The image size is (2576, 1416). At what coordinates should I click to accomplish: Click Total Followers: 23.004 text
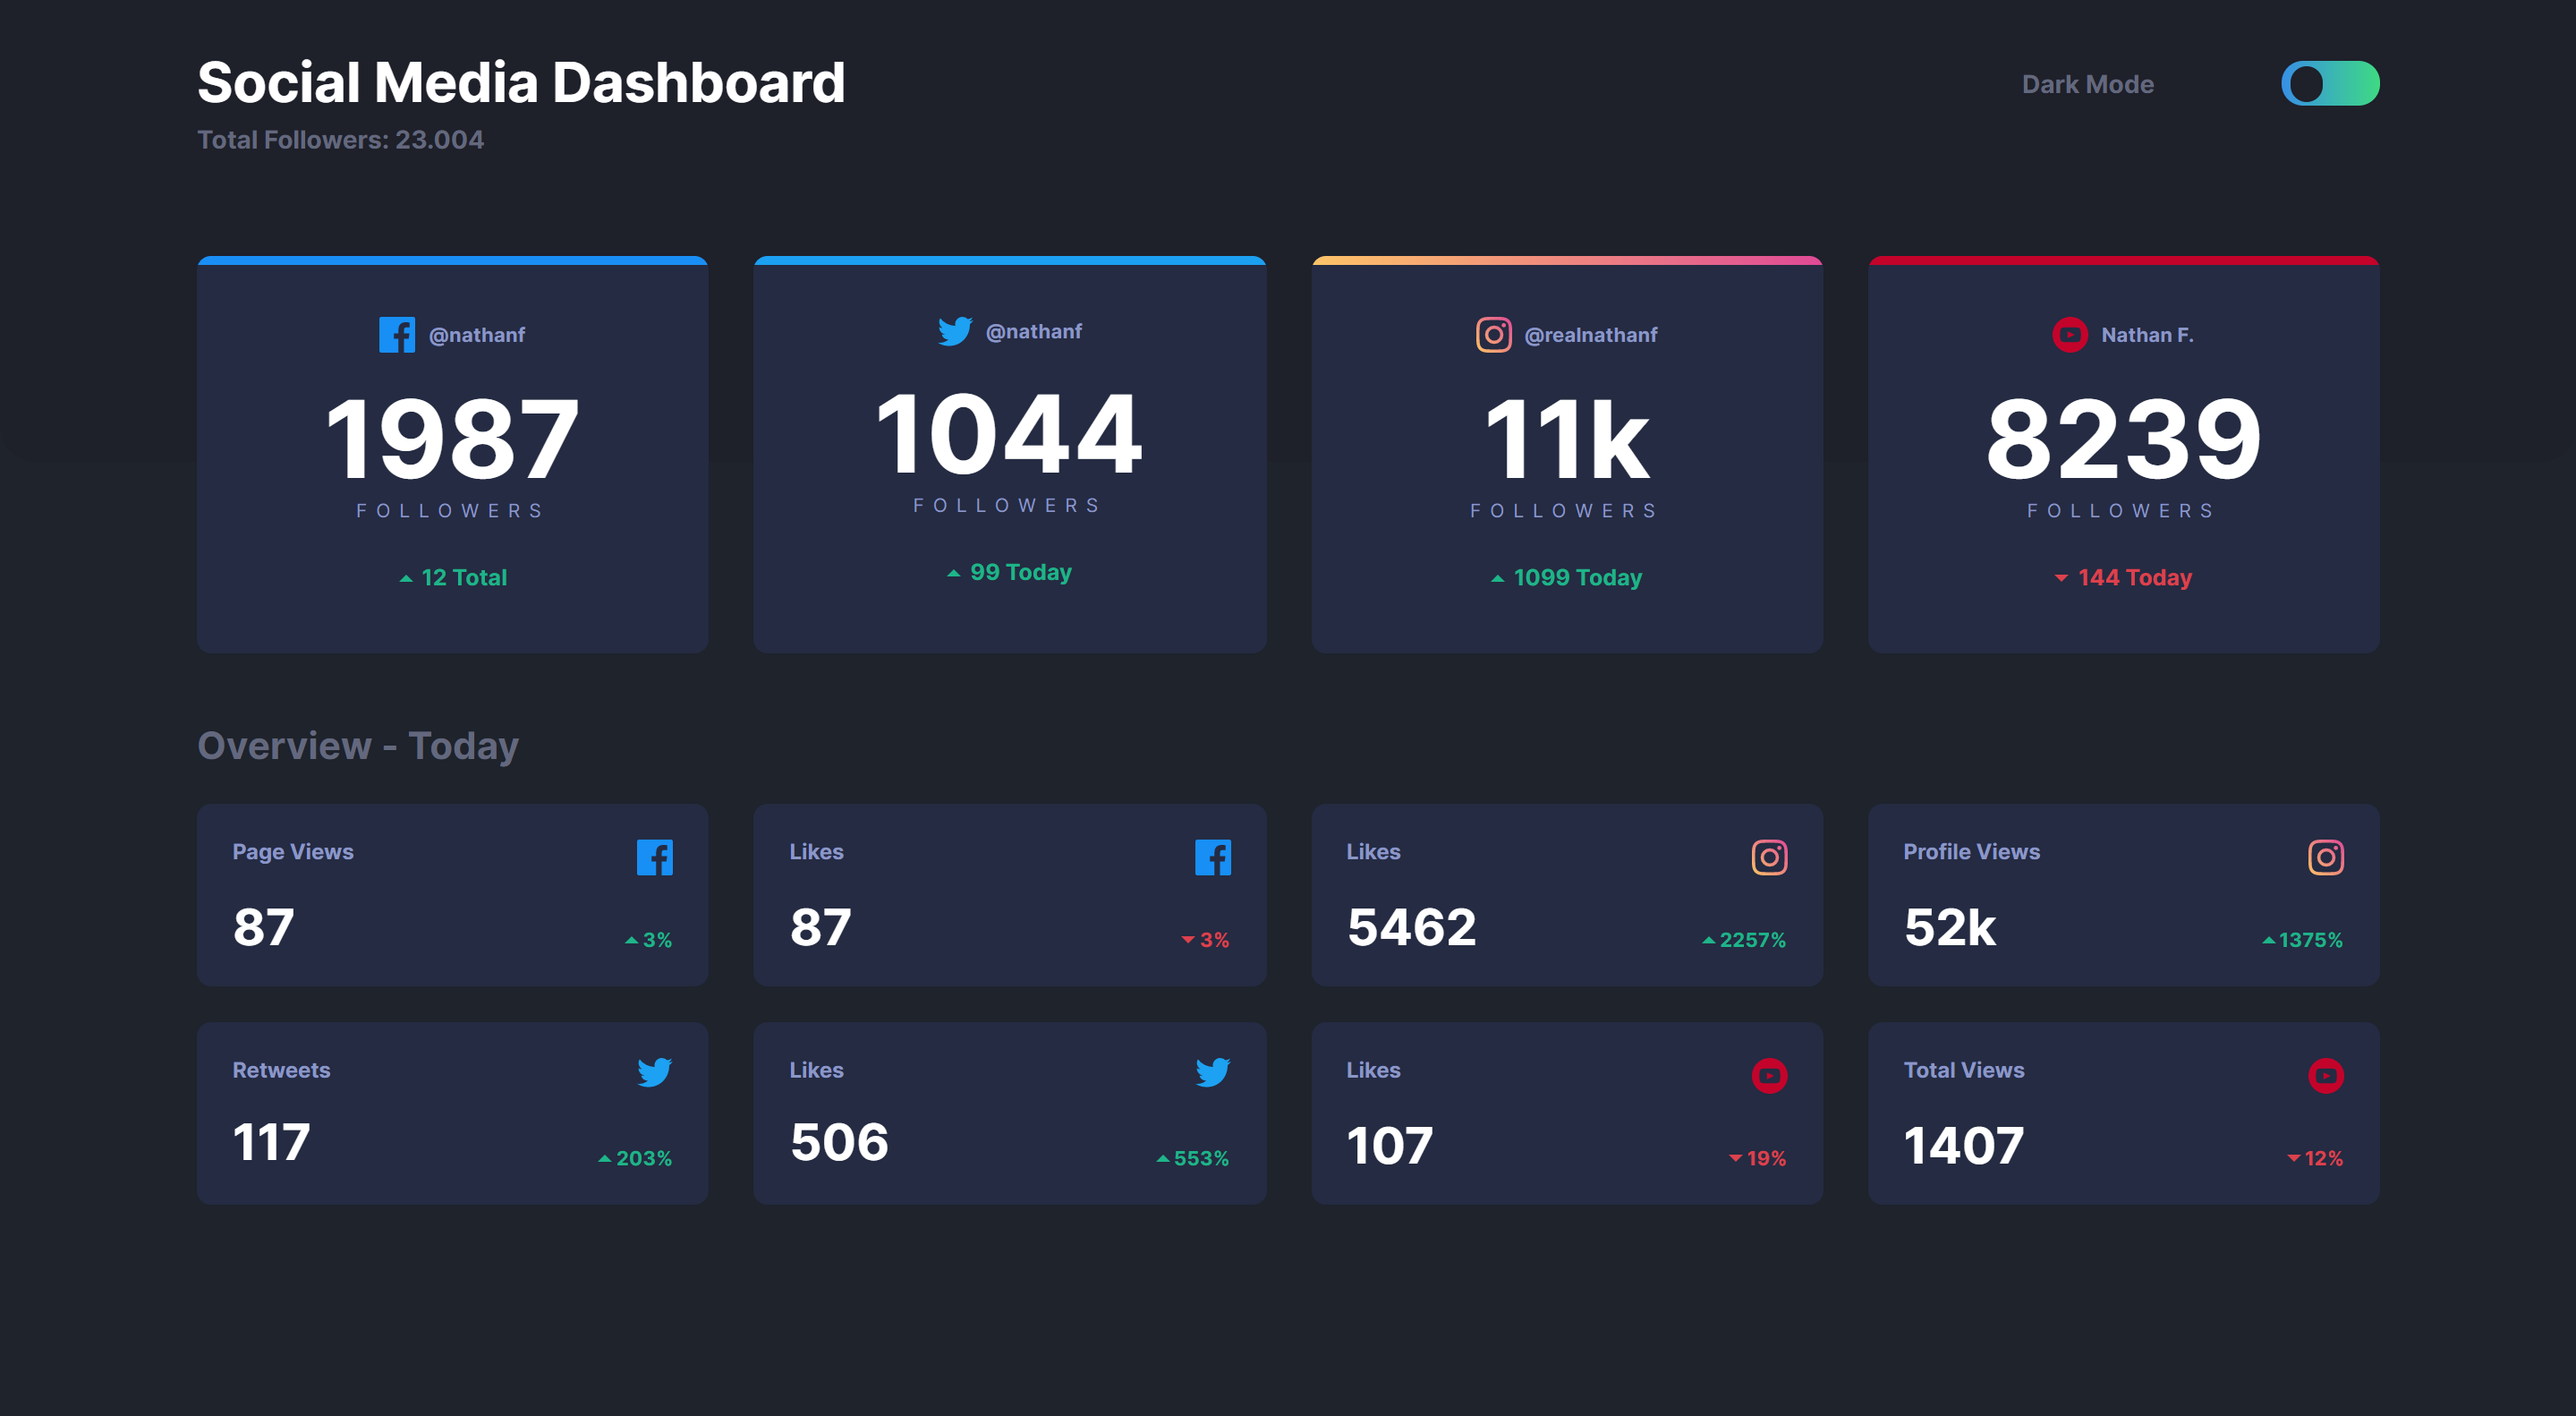click(x=340, y=140)
